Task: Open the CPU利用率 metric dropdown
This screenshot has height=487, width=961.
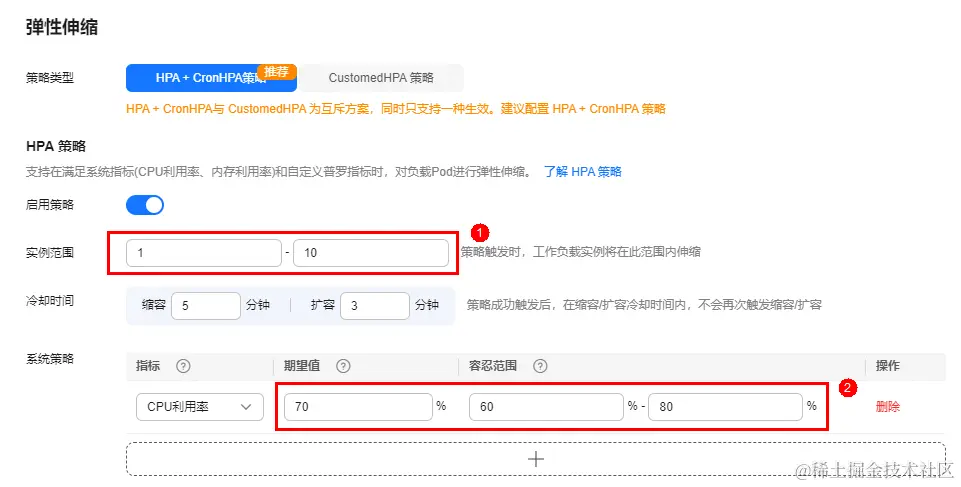Action: click(x=200, y=407)
